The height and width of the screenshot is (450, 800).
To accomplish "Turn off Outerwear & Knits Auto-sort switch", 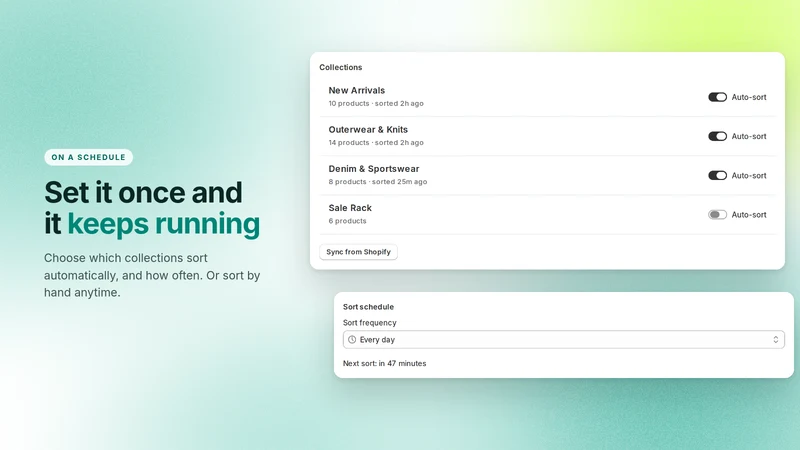I will point(717,136).
